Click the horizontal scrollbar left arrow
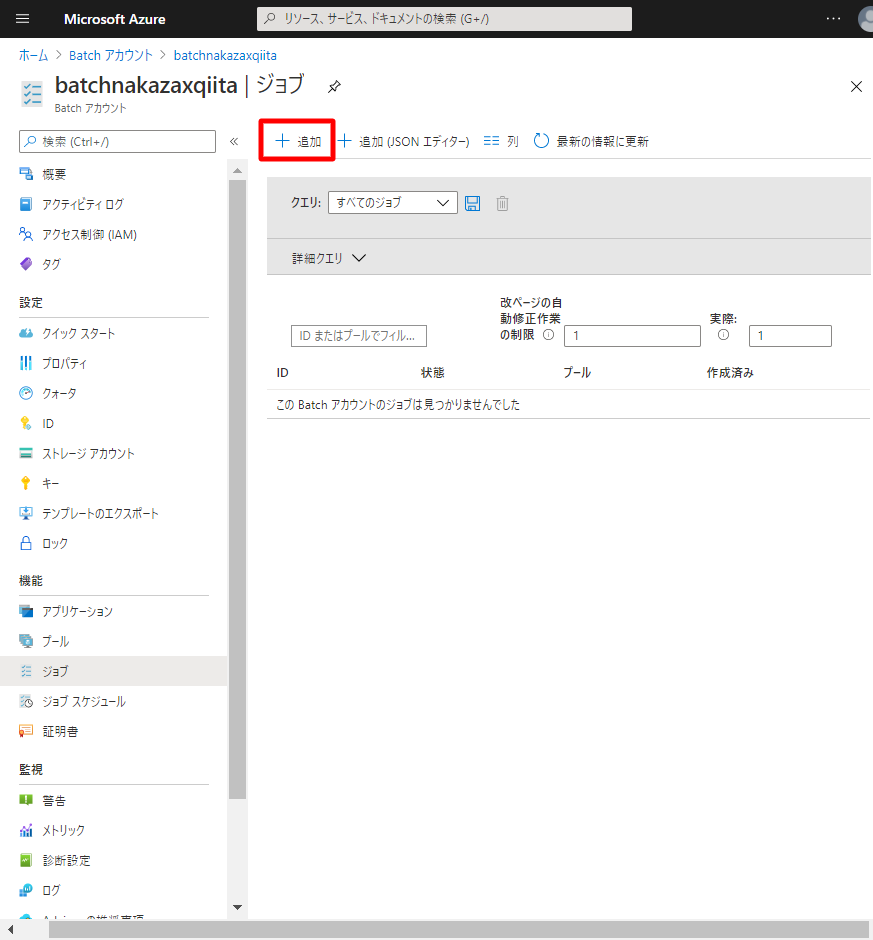This screenshot has width=873, height=940. tap(10, 930)
